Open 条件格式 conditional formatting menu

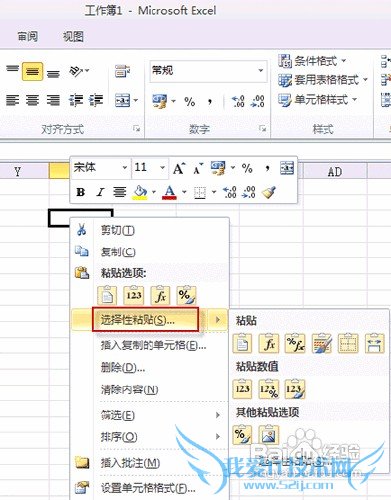312,61
